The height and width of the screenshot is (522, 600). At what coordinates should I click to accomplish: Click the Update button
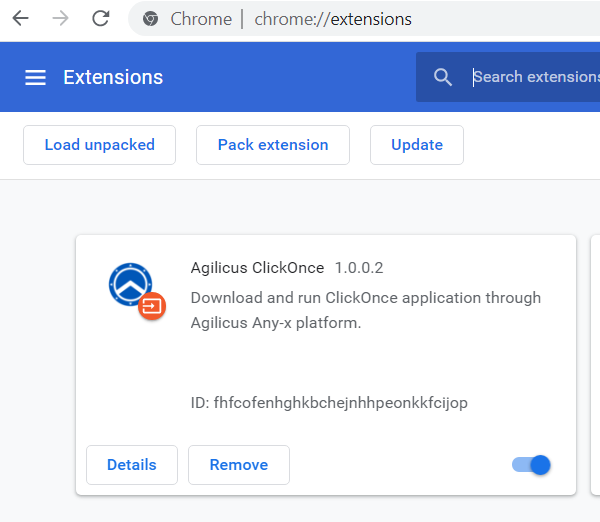pos(417,145)
